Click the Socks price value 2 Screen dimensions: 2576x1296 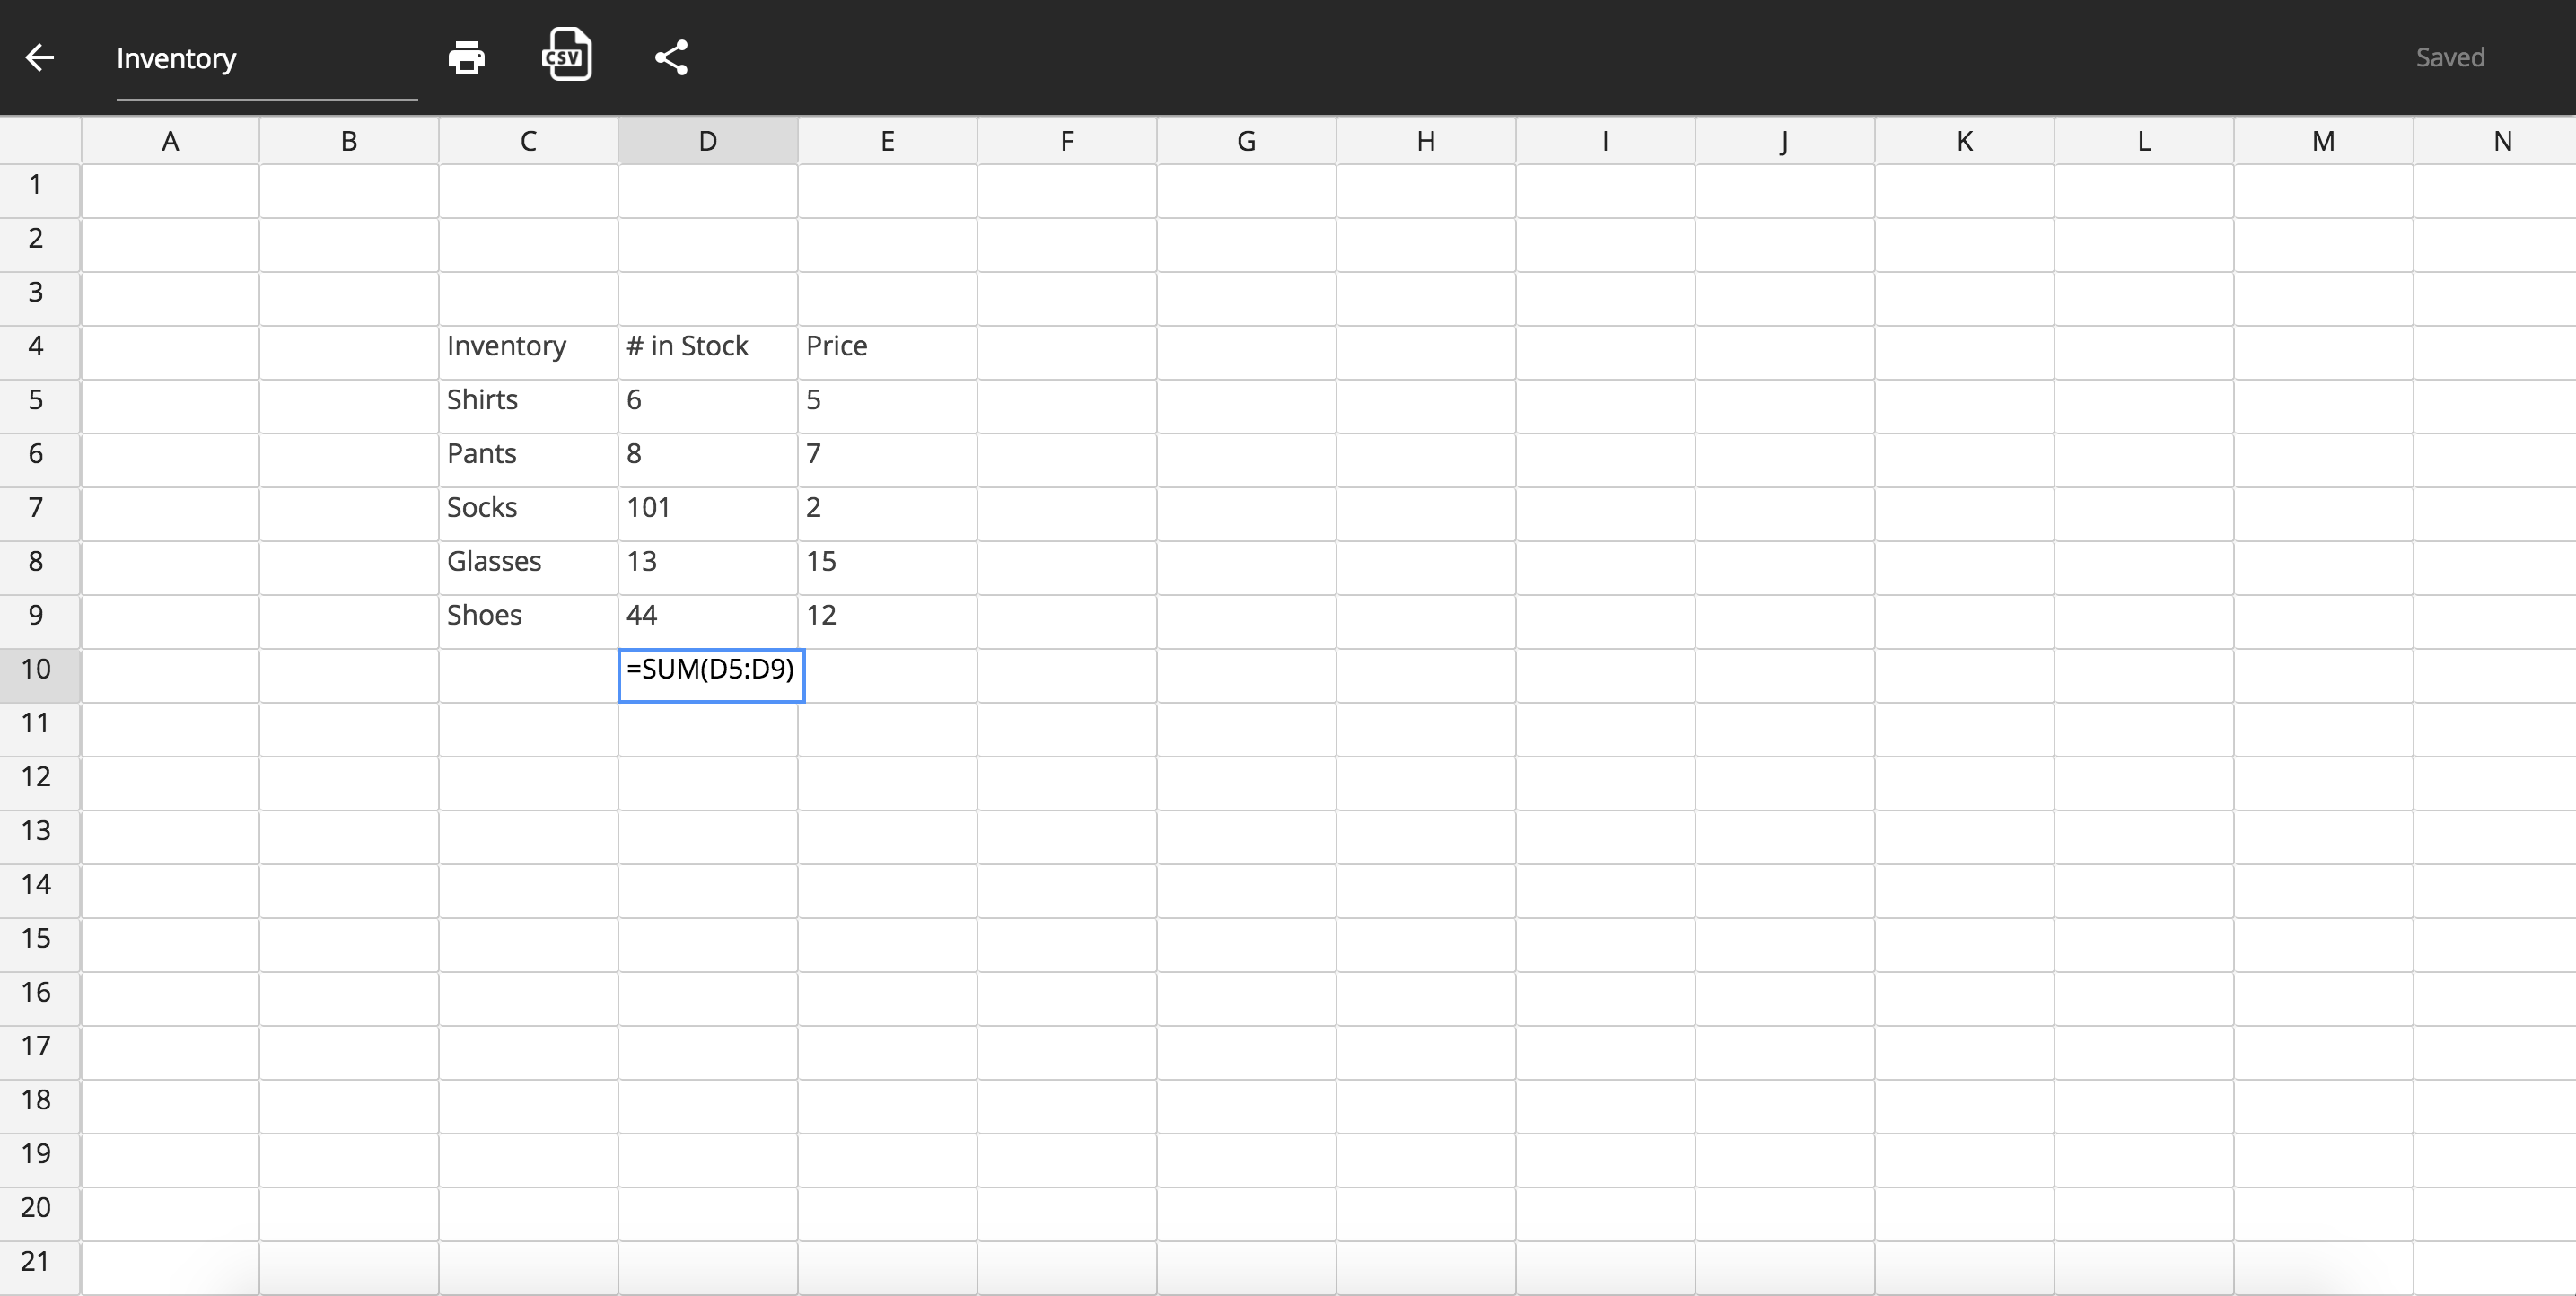(887, 514)
